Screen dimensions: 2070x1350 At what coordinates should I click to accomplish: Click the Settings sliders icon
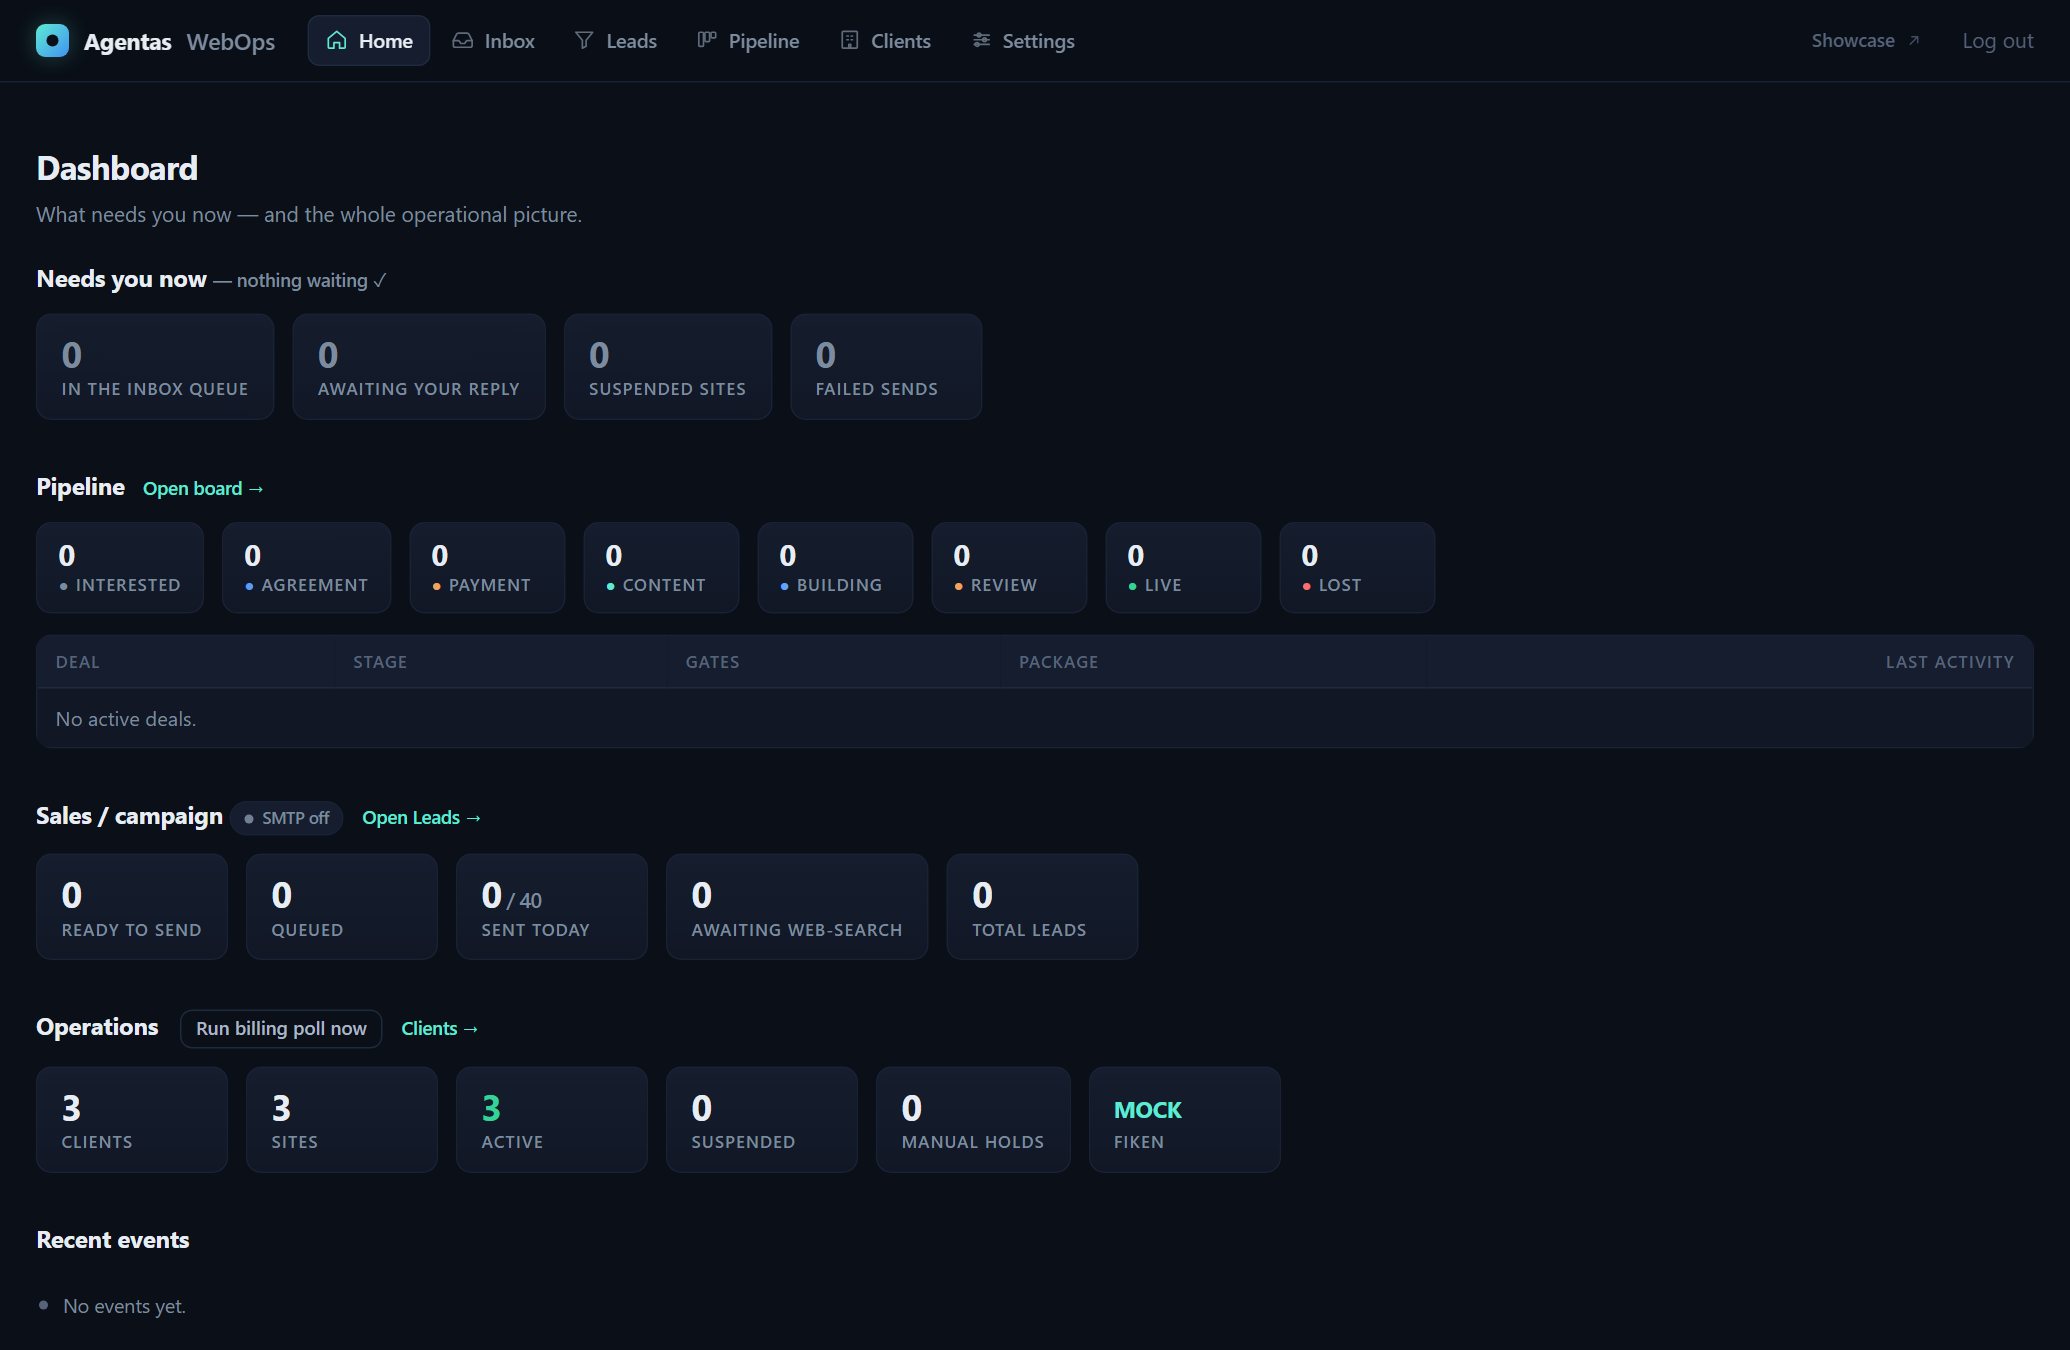[x=981, y=40]
